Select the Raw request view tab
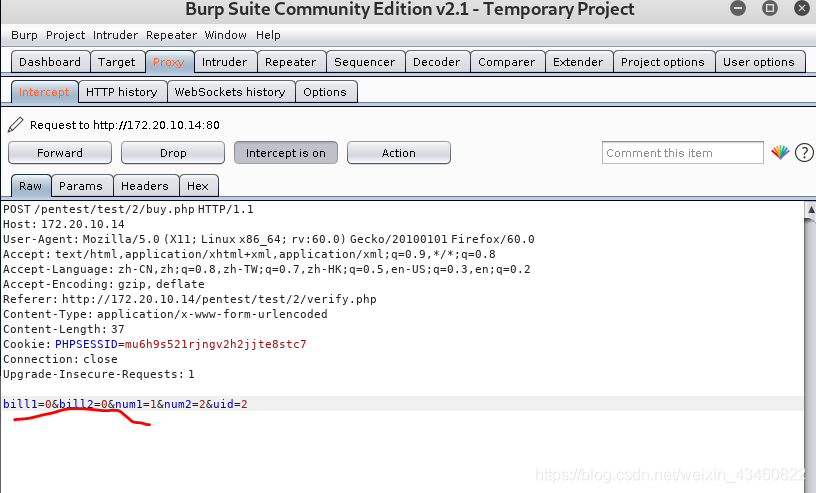 [x=31, y=186]
